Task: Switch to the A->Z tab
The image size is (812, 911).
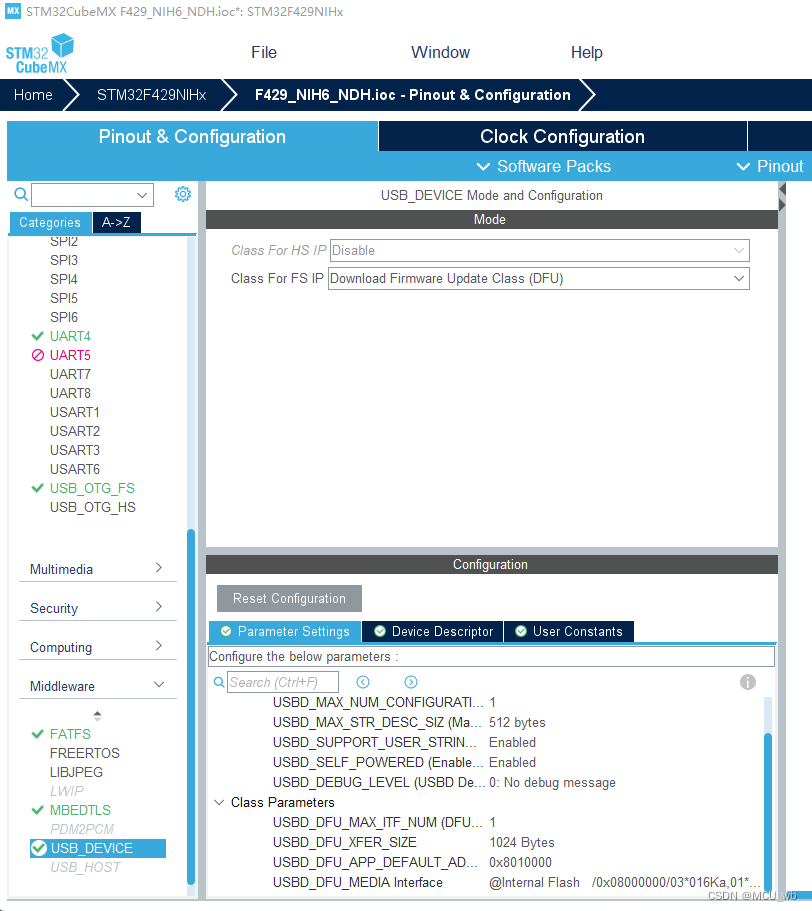Action: click(116, 222)
